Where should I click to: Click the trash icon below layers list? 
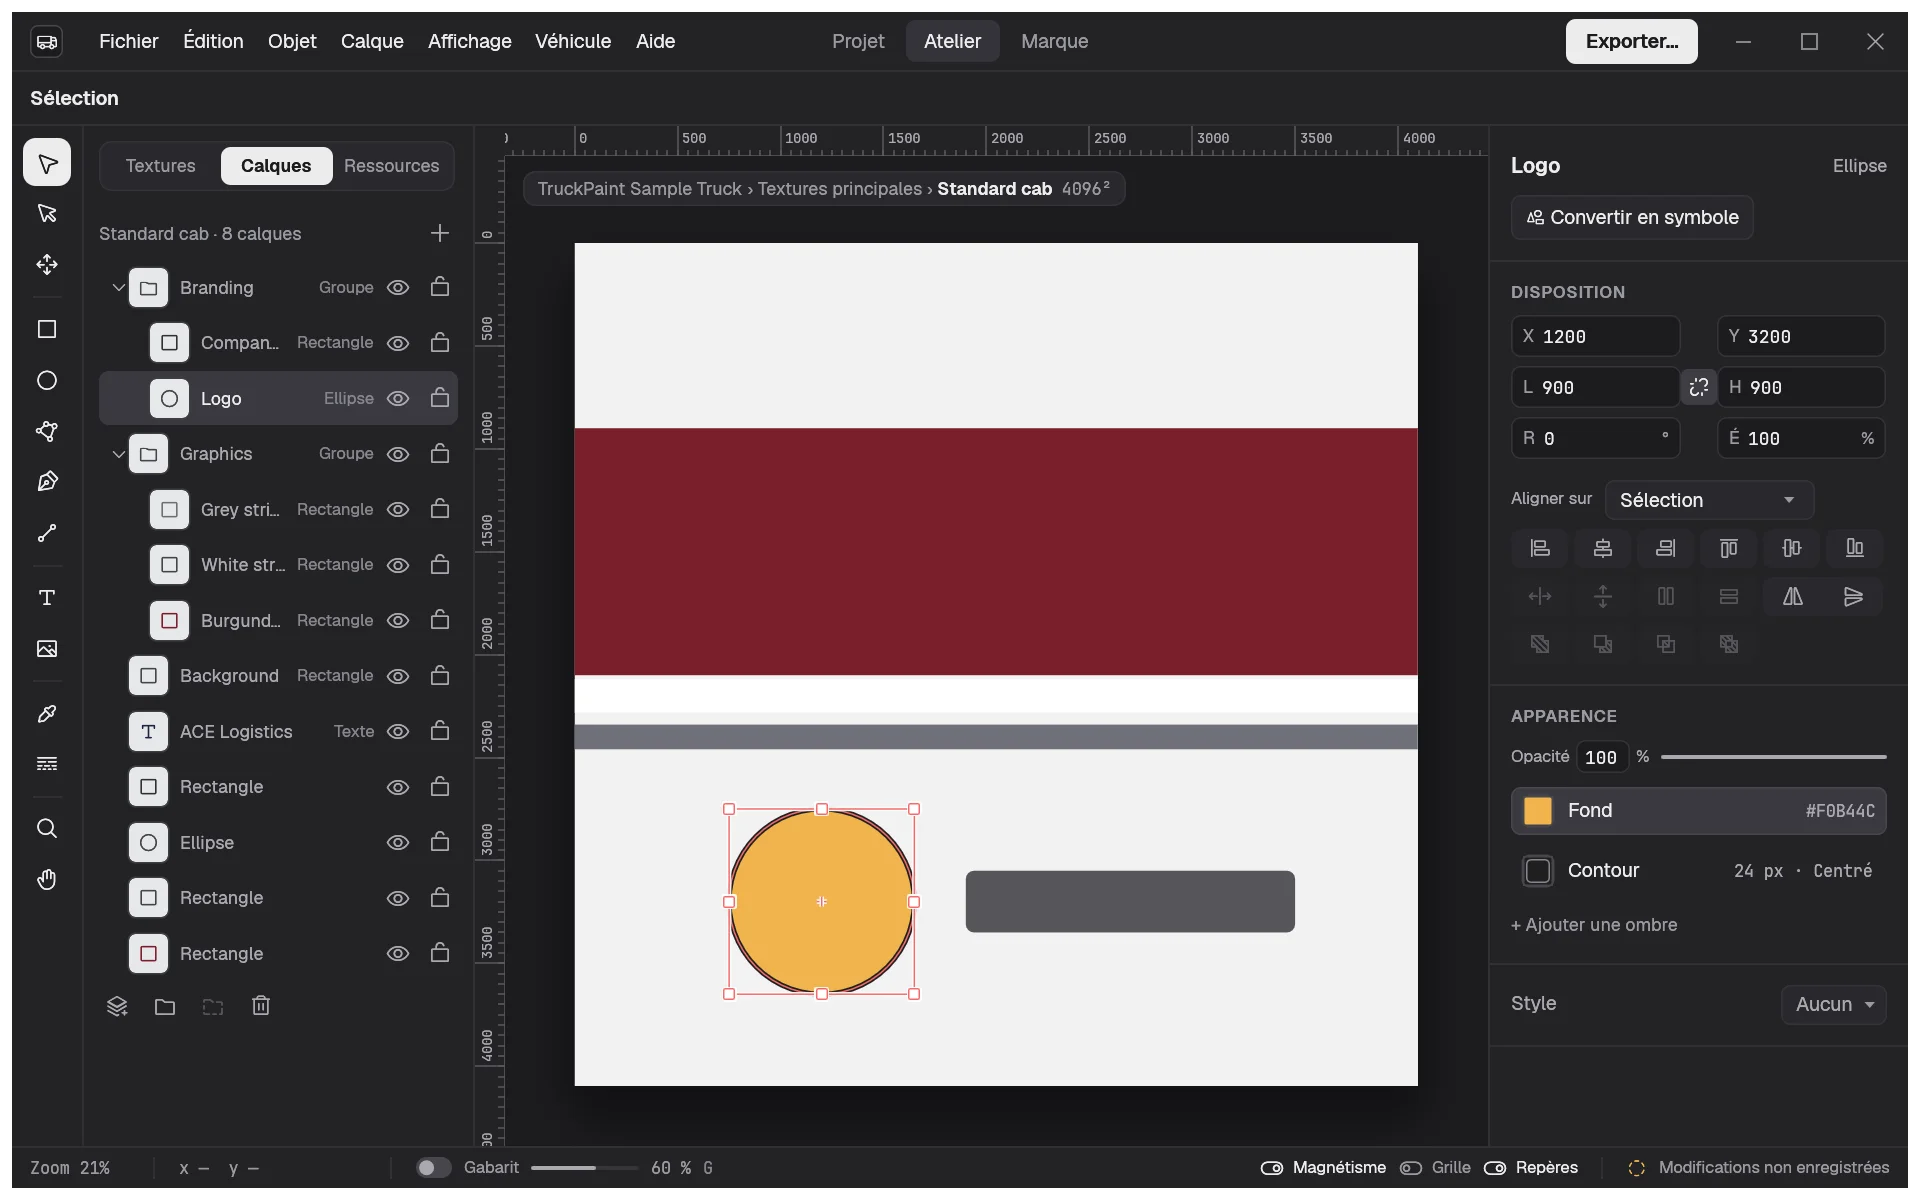click(x=261, y=1006)
